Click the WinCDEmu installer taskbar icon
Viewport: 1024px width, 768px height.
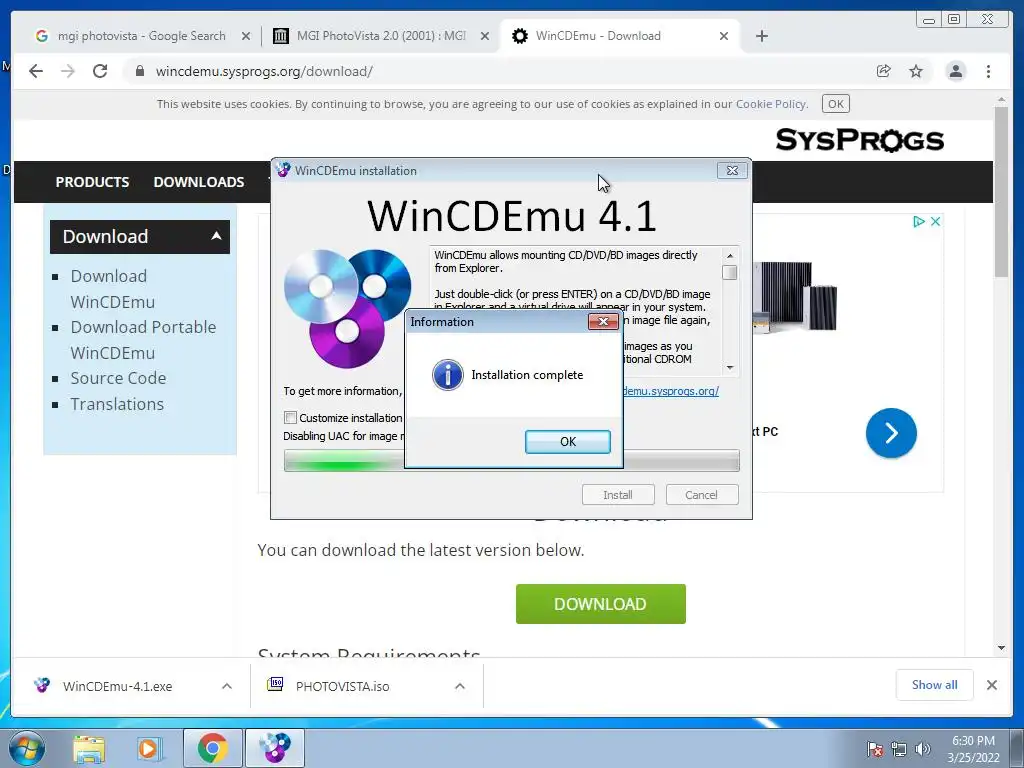pyautogui.click(x=274, y=748)
